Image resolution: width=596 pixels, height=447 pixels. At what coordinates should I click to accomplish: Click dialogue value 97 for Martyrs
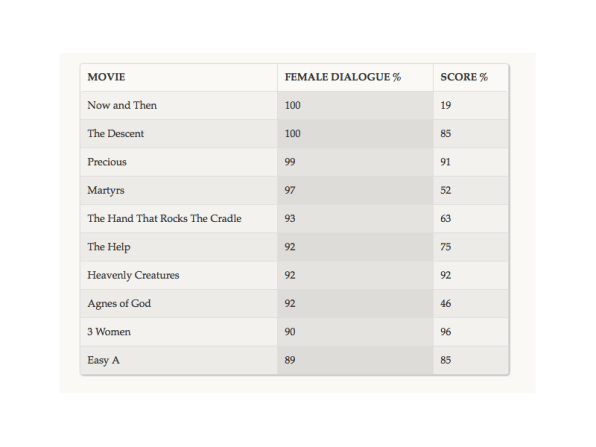point(290,190)
